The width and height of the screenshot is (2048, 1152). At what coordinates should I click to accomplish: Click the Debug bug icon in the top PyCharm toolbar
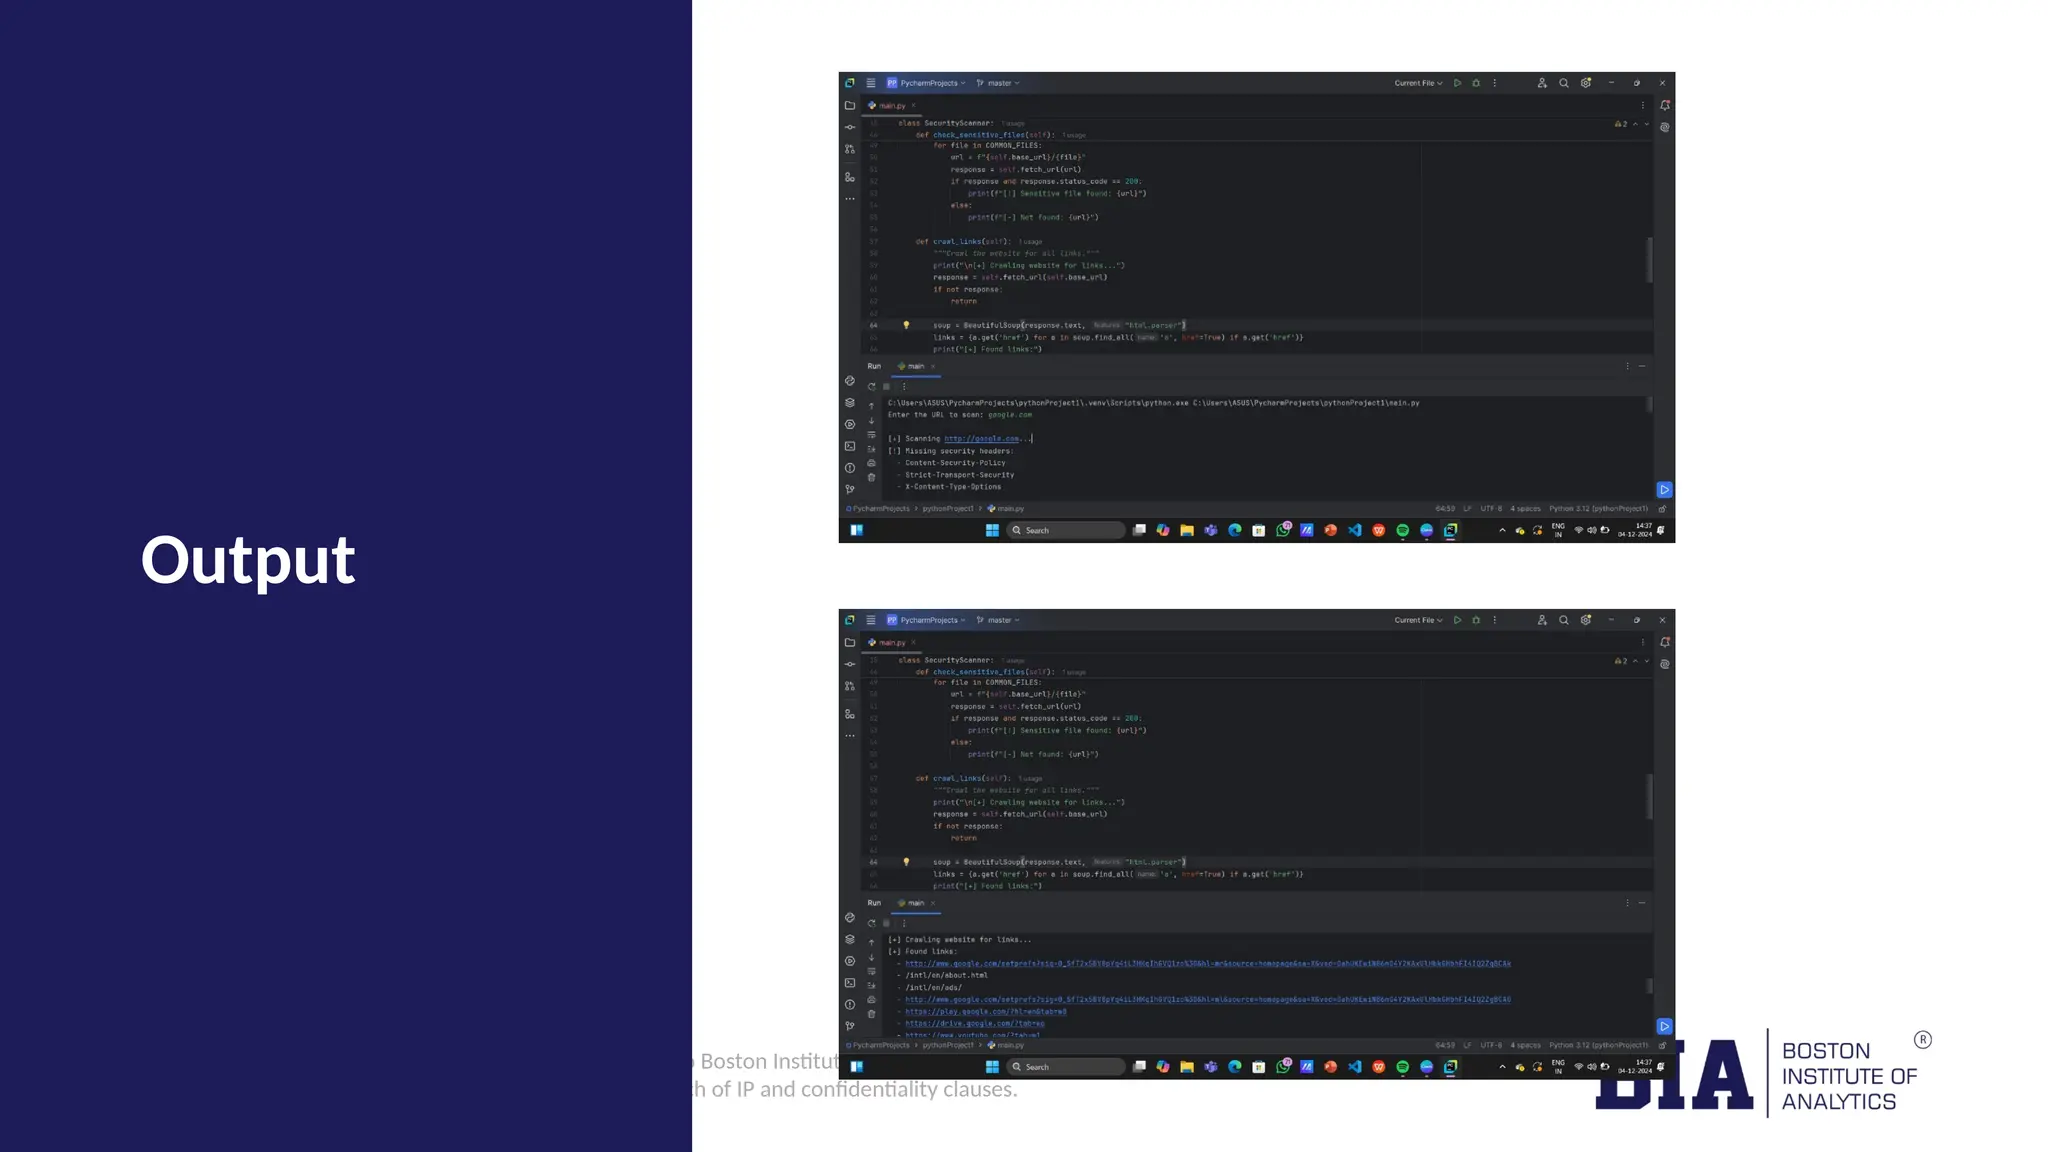1476,83
